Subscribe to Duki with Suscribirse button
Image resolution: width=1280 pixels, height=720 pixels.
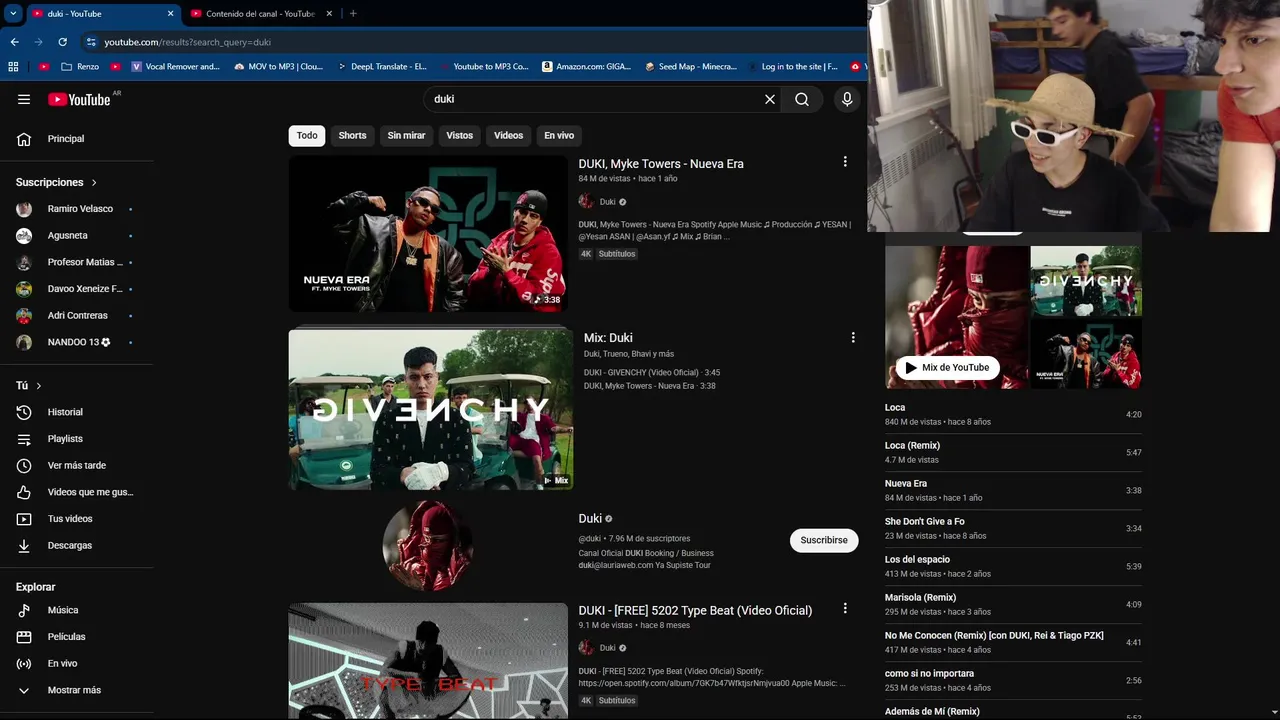tap(824, 540)
